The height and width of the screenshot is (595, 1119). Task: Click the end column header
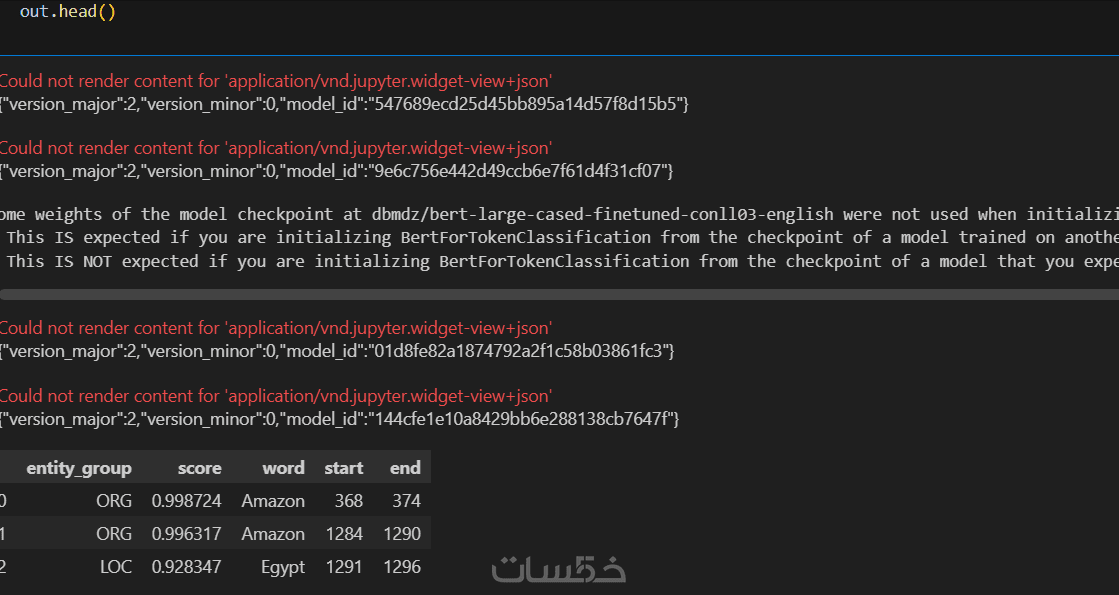point(405,468)
